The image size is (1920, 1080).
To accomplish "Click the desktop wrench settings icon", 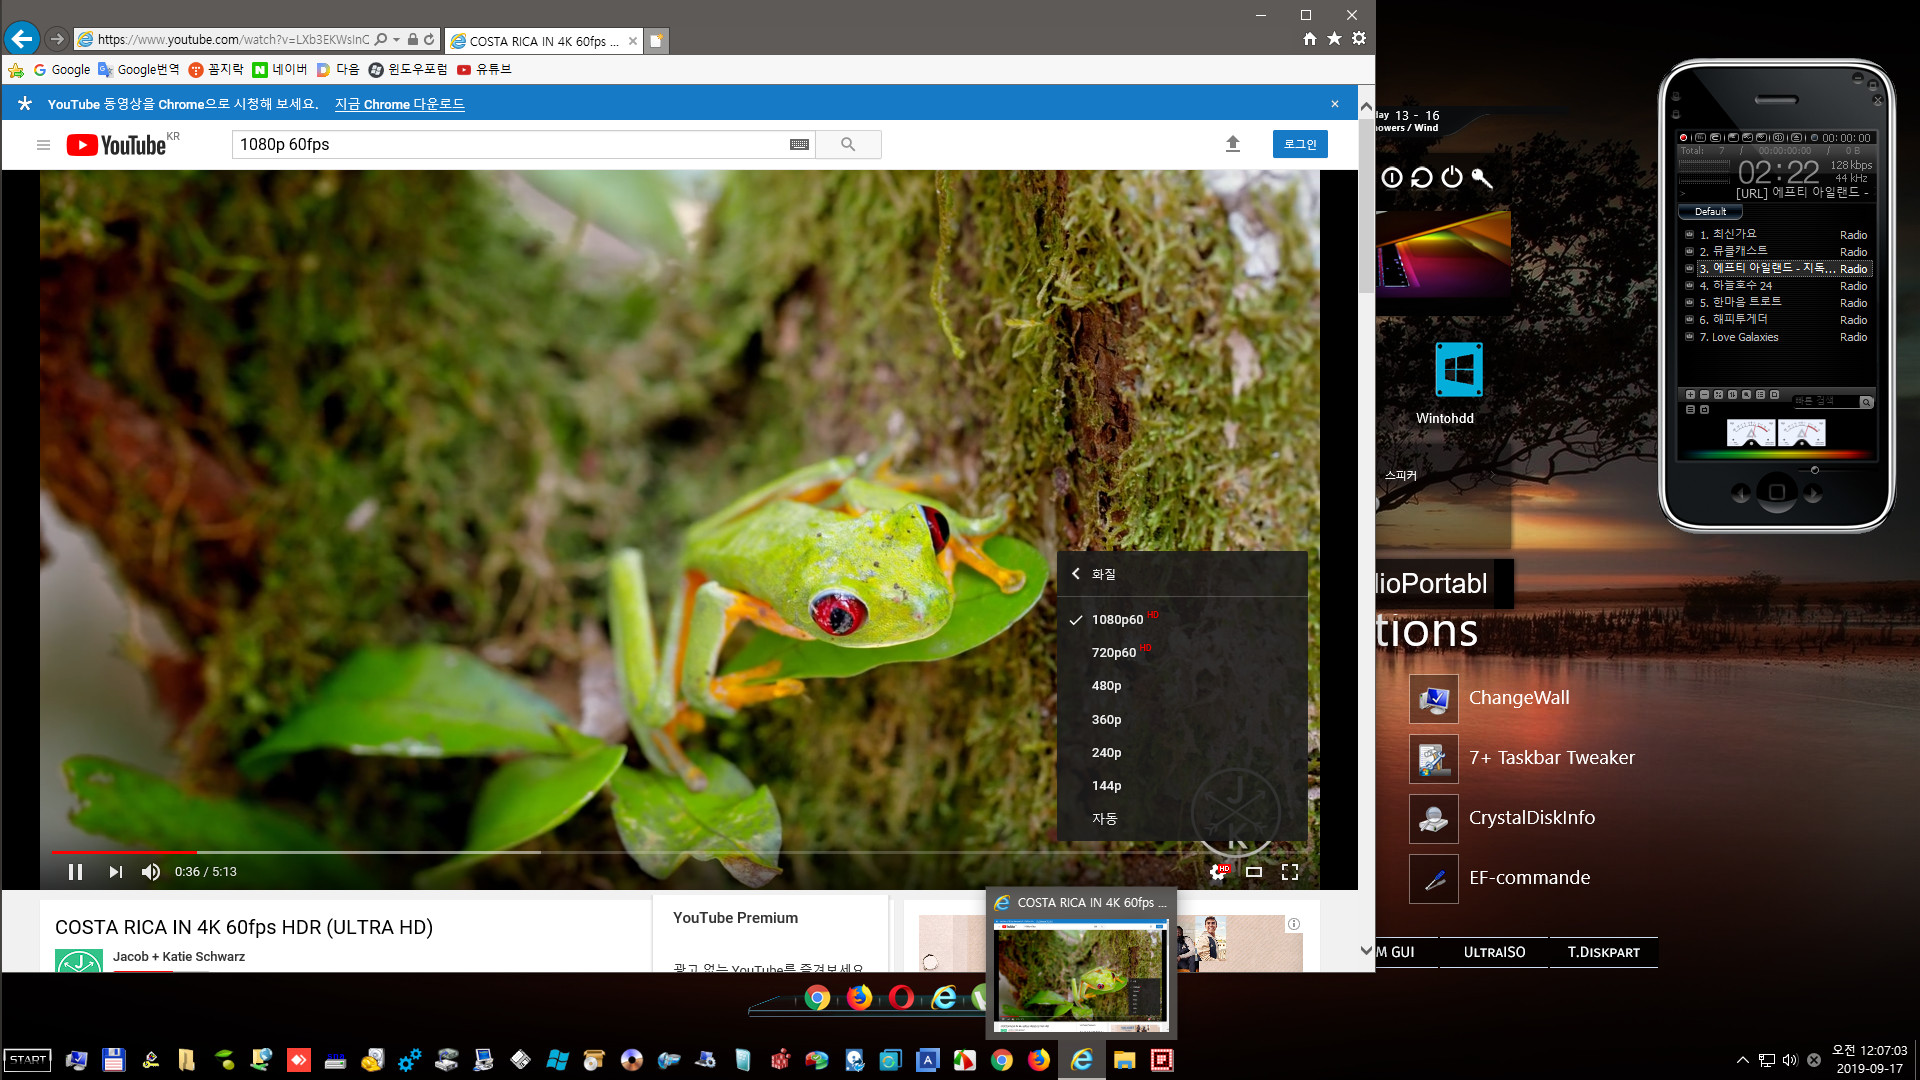I will (x=1482, y=178).
